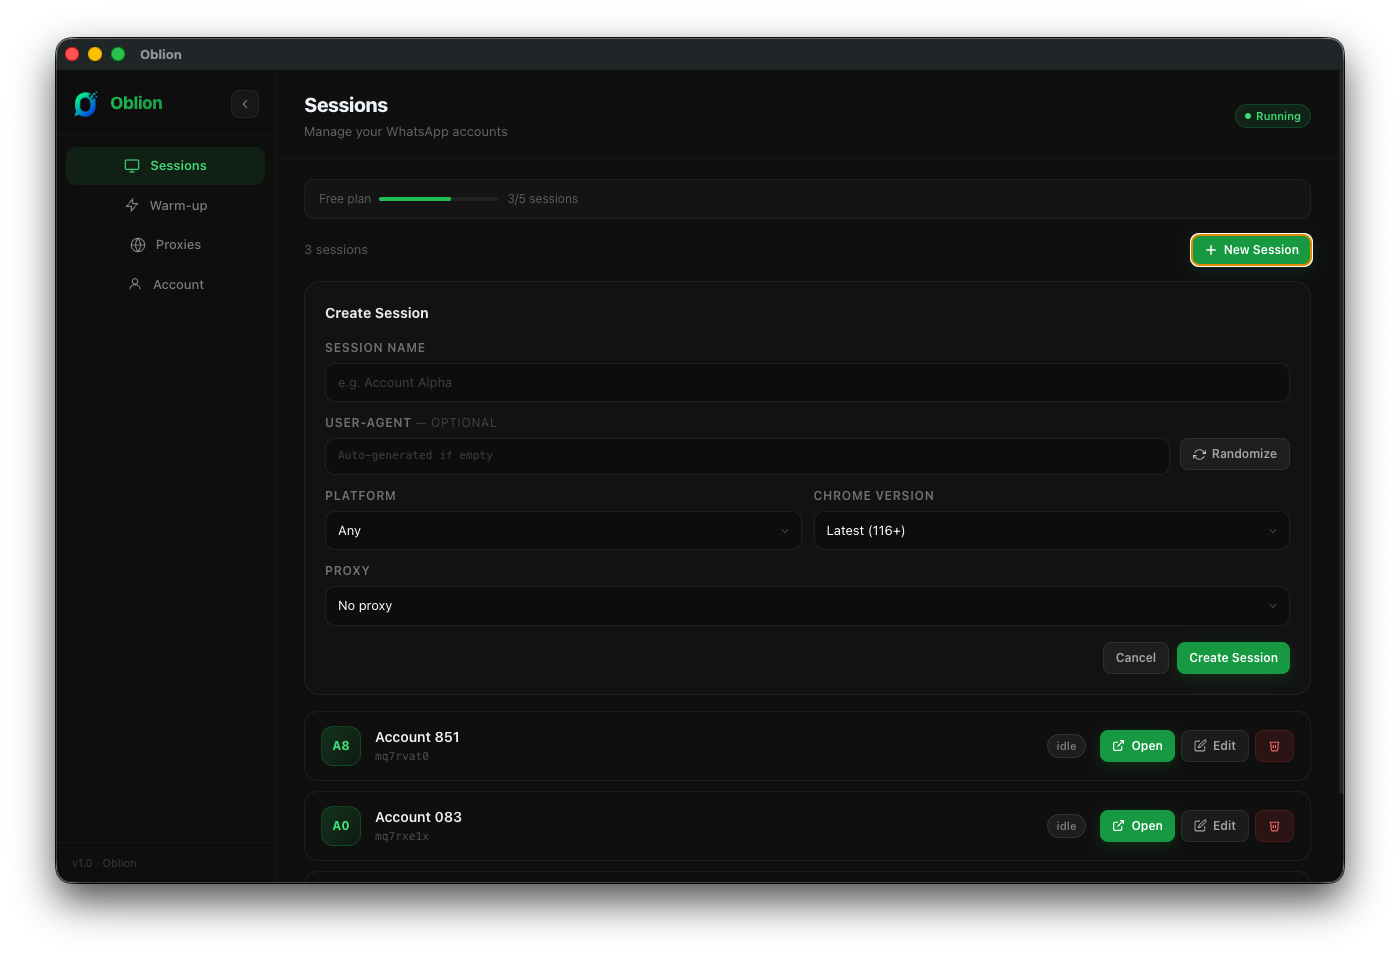Delete Account 851 with trash icon
Screen dimensions: 1400x957
pos(1274,746)
